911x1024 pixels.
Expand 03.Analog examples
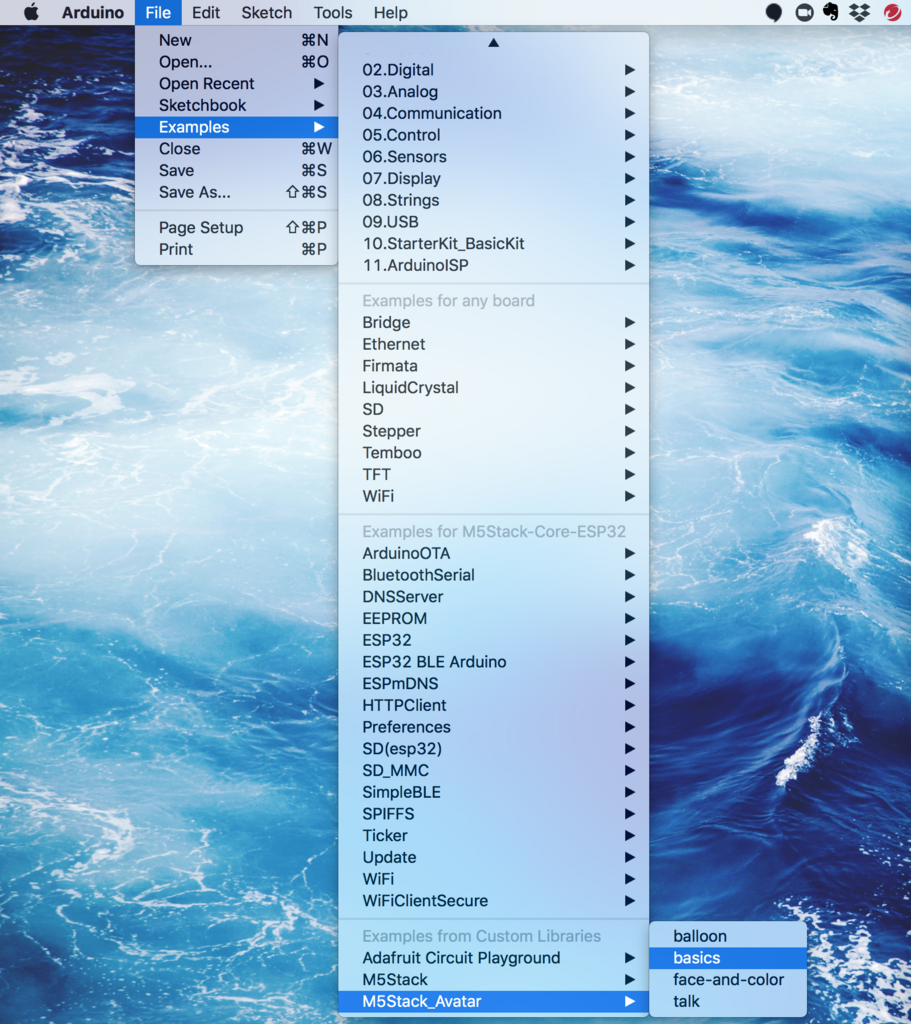[494, 91]
